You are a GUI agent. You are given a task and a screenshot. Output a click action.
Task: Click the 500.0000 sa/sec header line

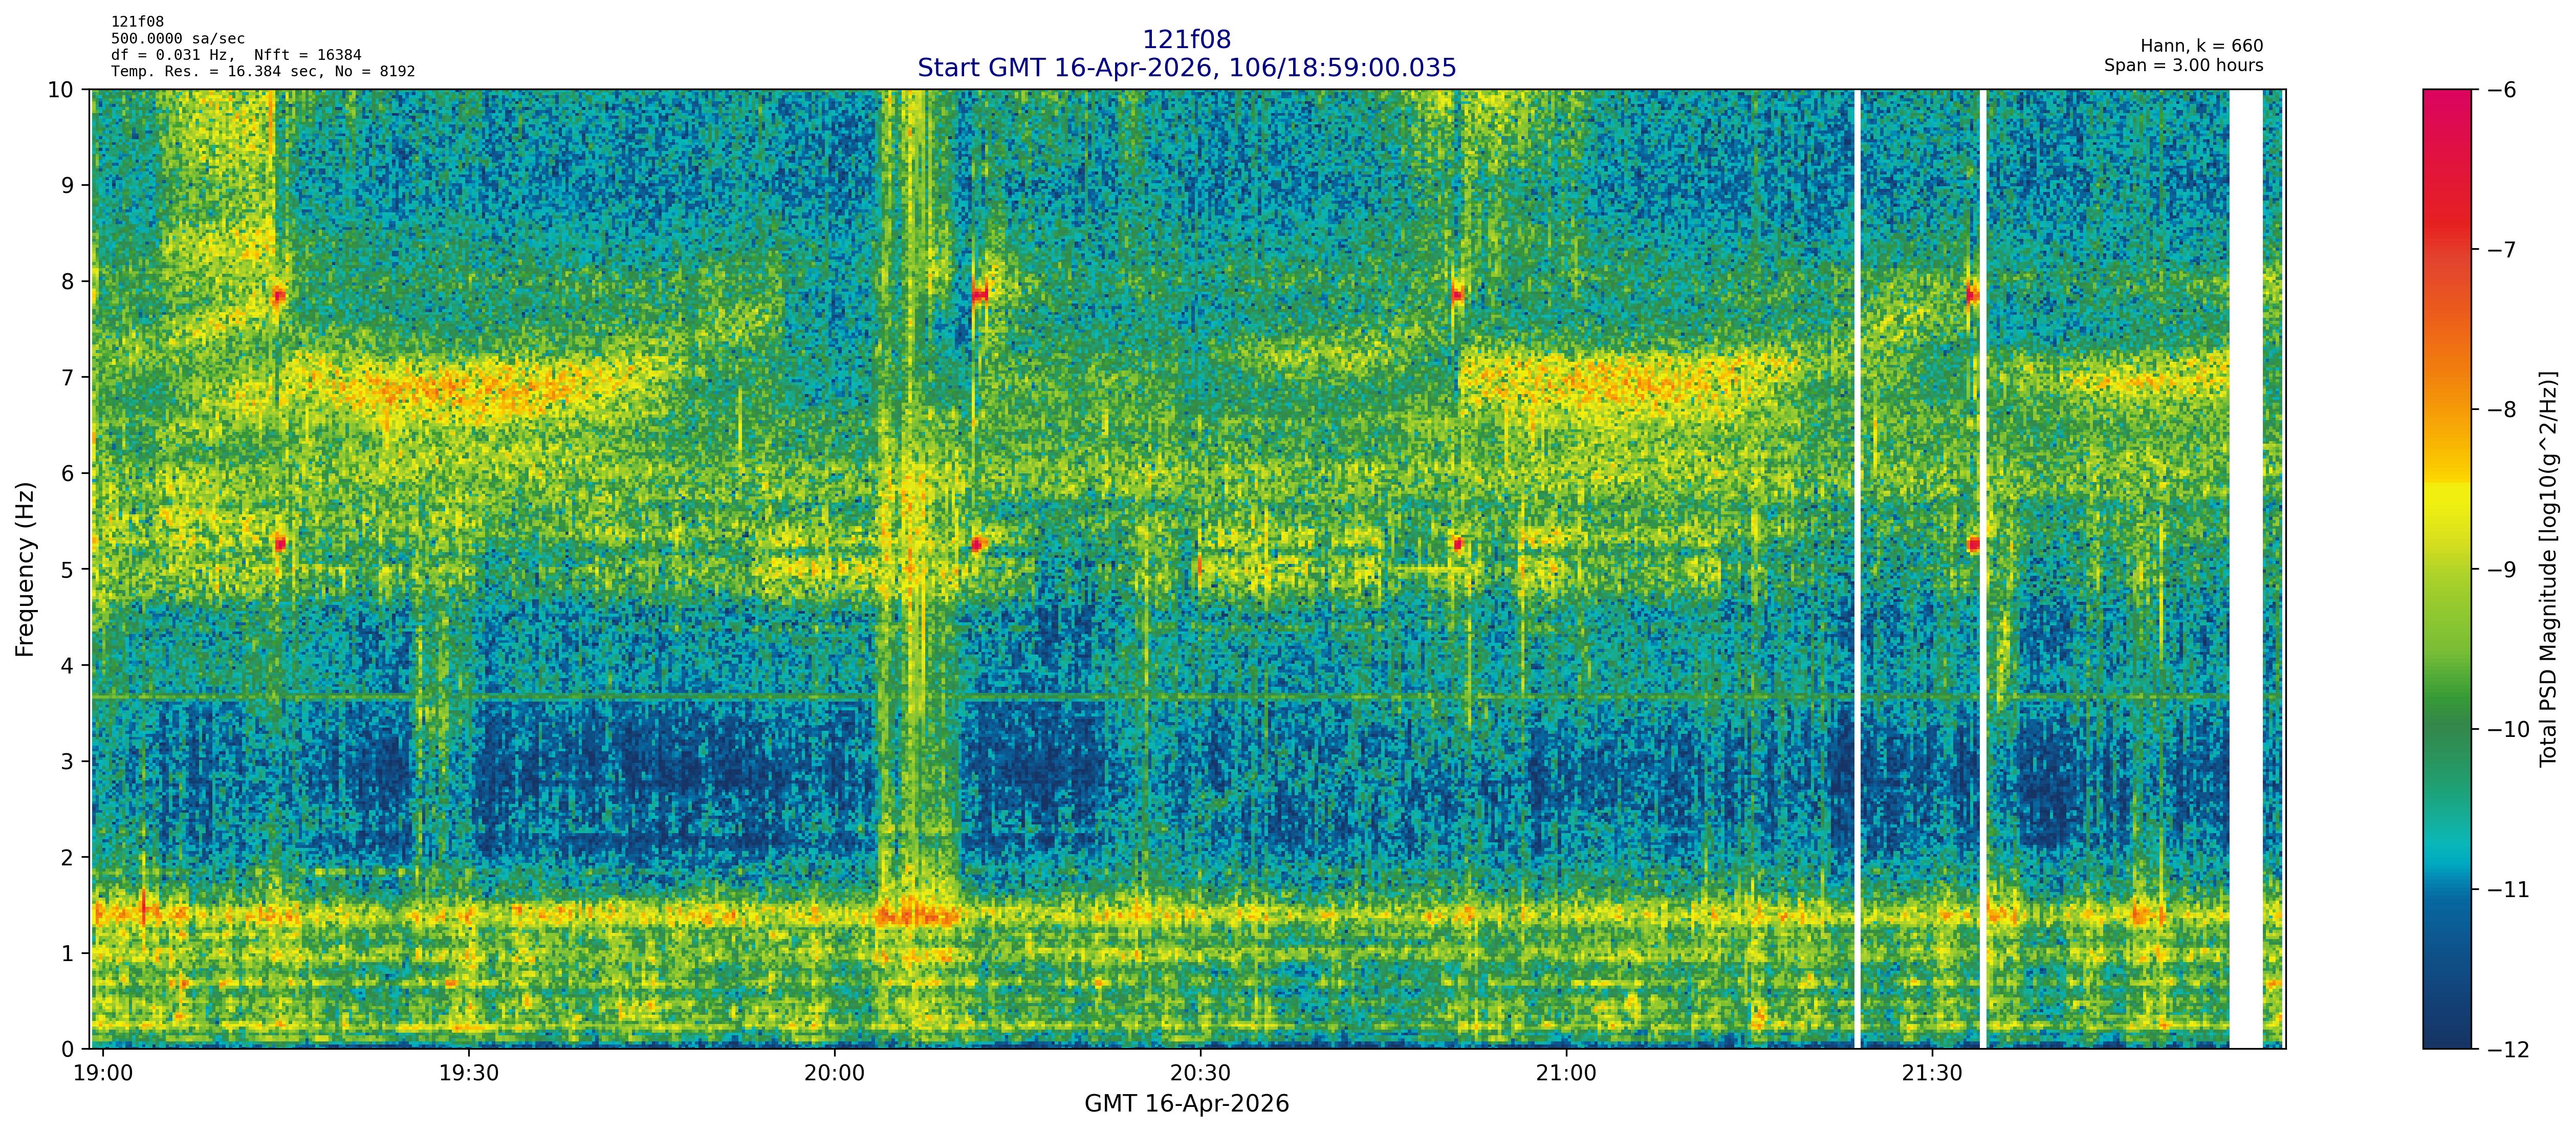[177, 39]
